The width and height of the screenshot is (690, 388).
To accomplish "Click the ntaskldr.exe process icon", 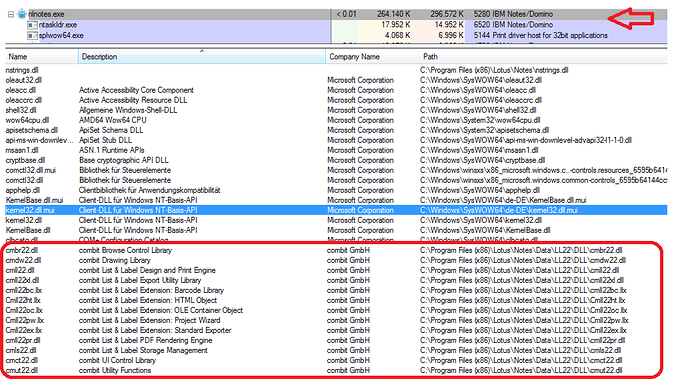I will pyautogui.click(x=32, y=25).
